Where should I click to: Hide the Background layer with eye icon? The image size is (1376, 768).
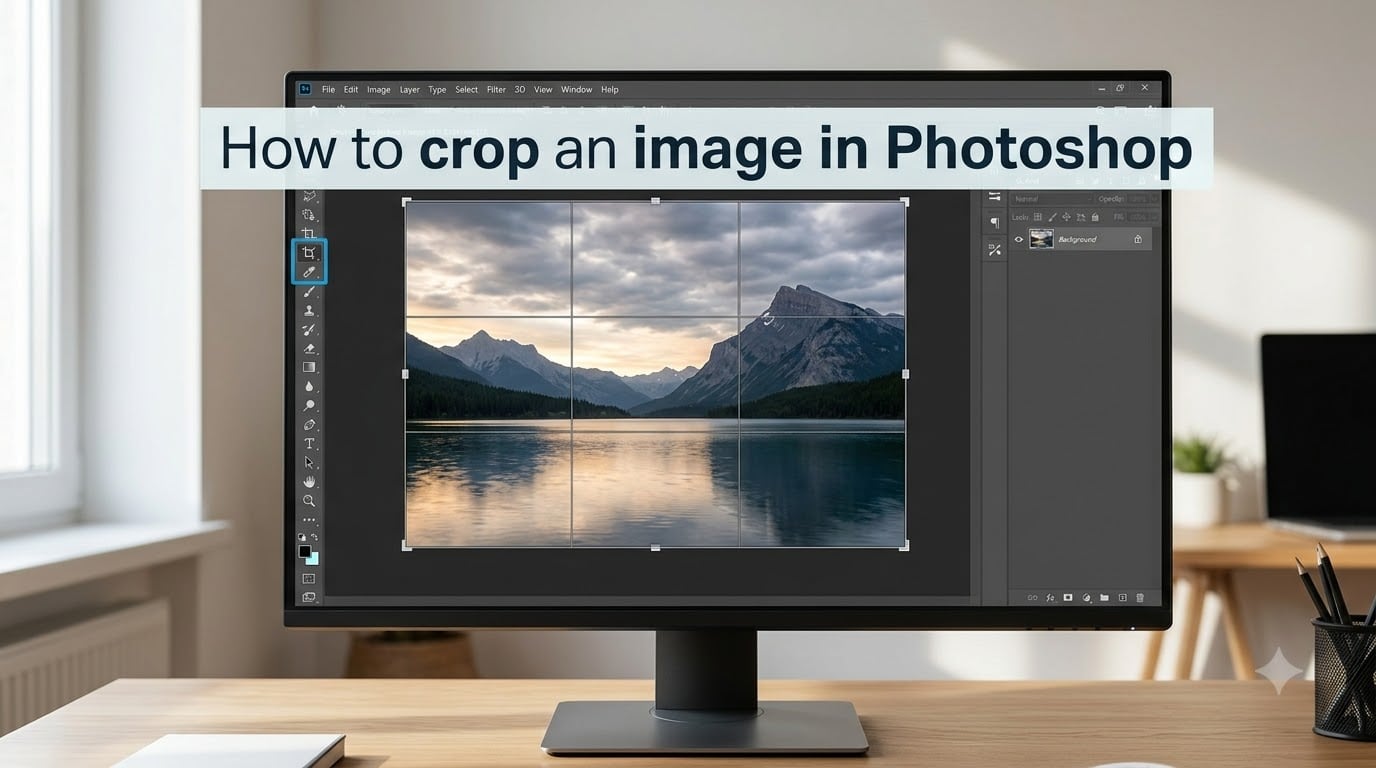tap(1019, 239)
